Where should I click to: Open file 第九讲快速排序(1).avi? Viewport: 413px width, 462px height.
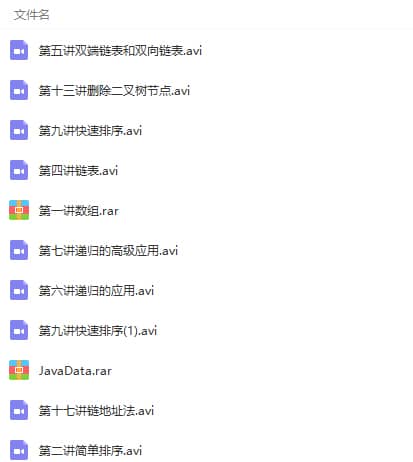click(x=98, y=331)
